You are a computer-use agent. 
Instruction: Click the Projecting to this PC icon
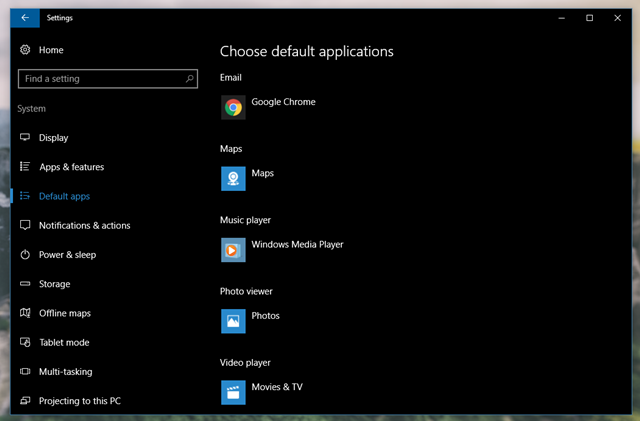[x=25, y=401]
